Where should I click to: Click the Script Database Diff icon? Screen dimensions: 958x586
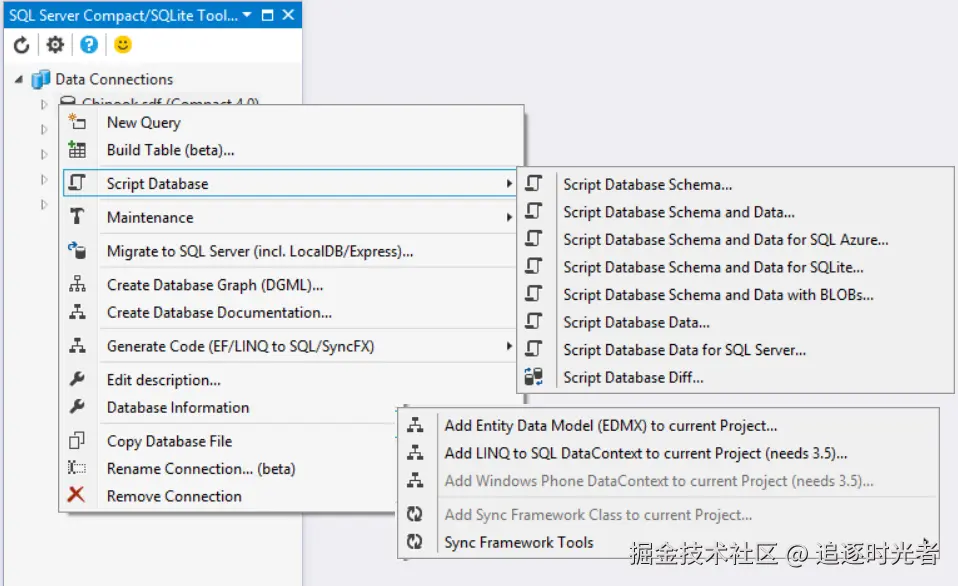534,376
